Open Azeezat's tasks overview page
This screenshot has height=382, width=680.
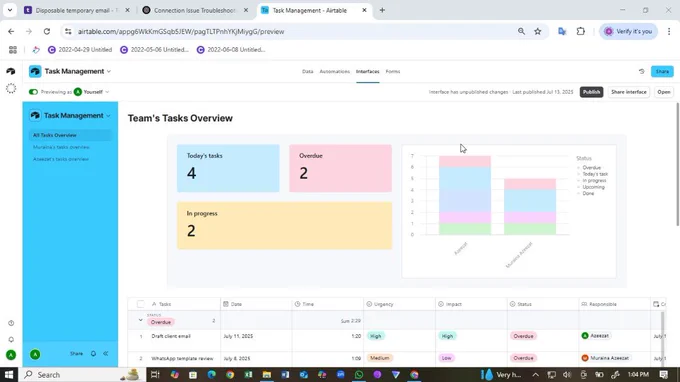pos(61,159)
